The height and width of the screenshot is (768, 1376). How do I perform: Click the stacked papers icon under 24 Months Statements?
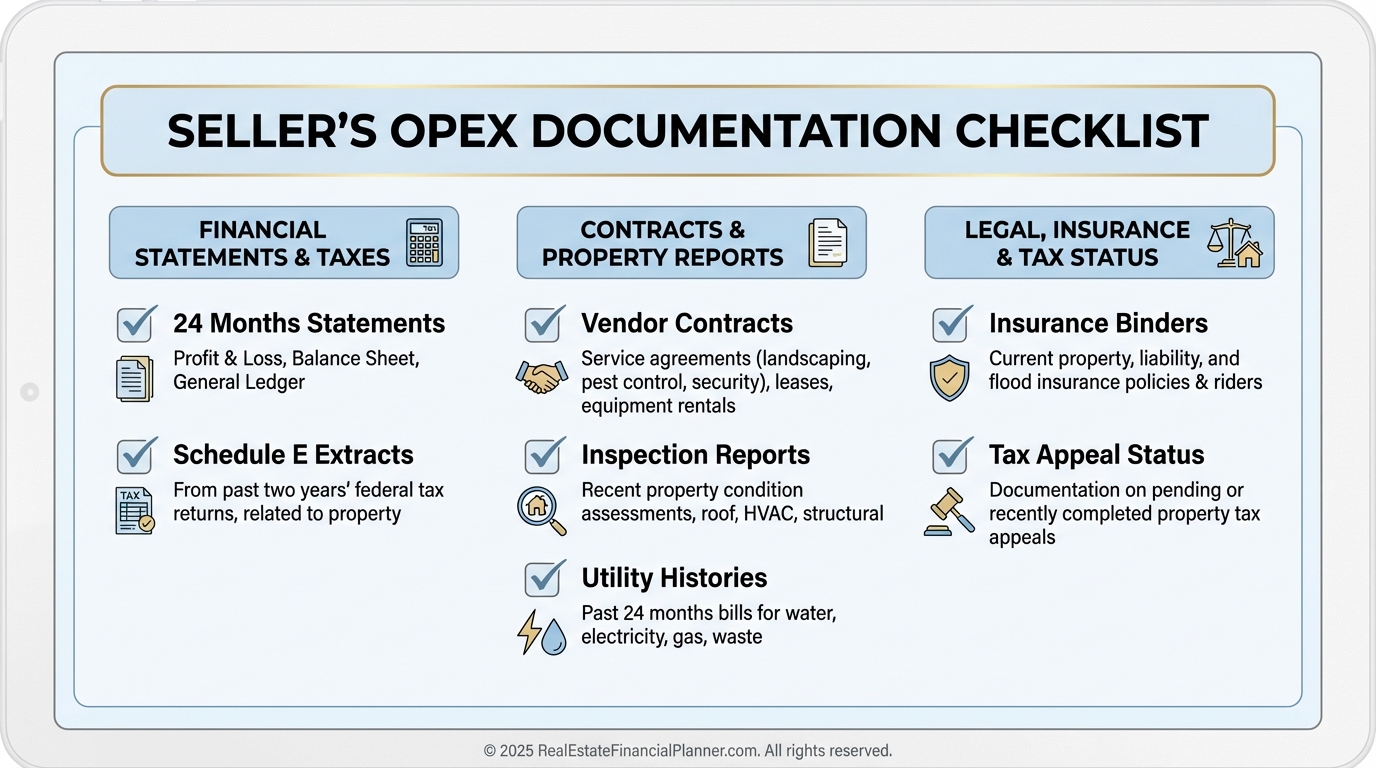coord(134,379)
